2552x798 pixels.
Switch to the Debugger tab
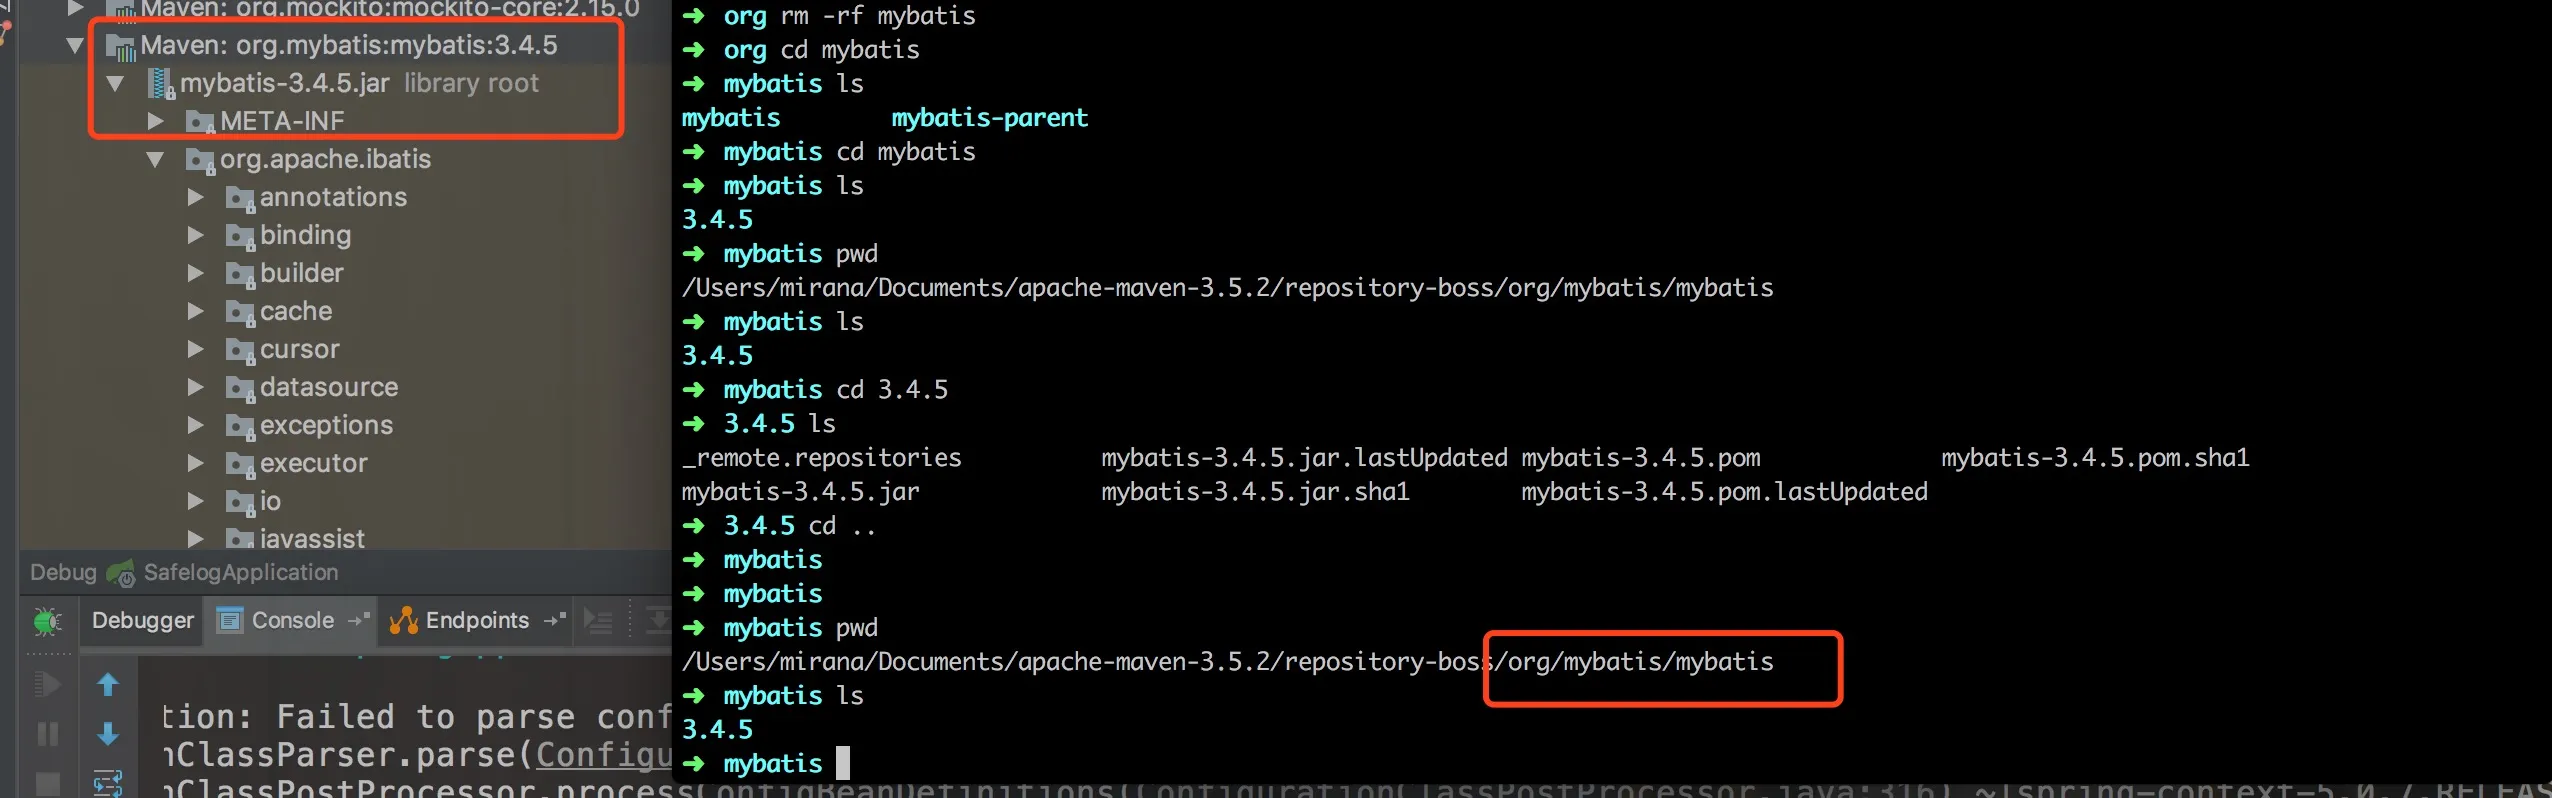pyautogui.click(x=142, y=621)
